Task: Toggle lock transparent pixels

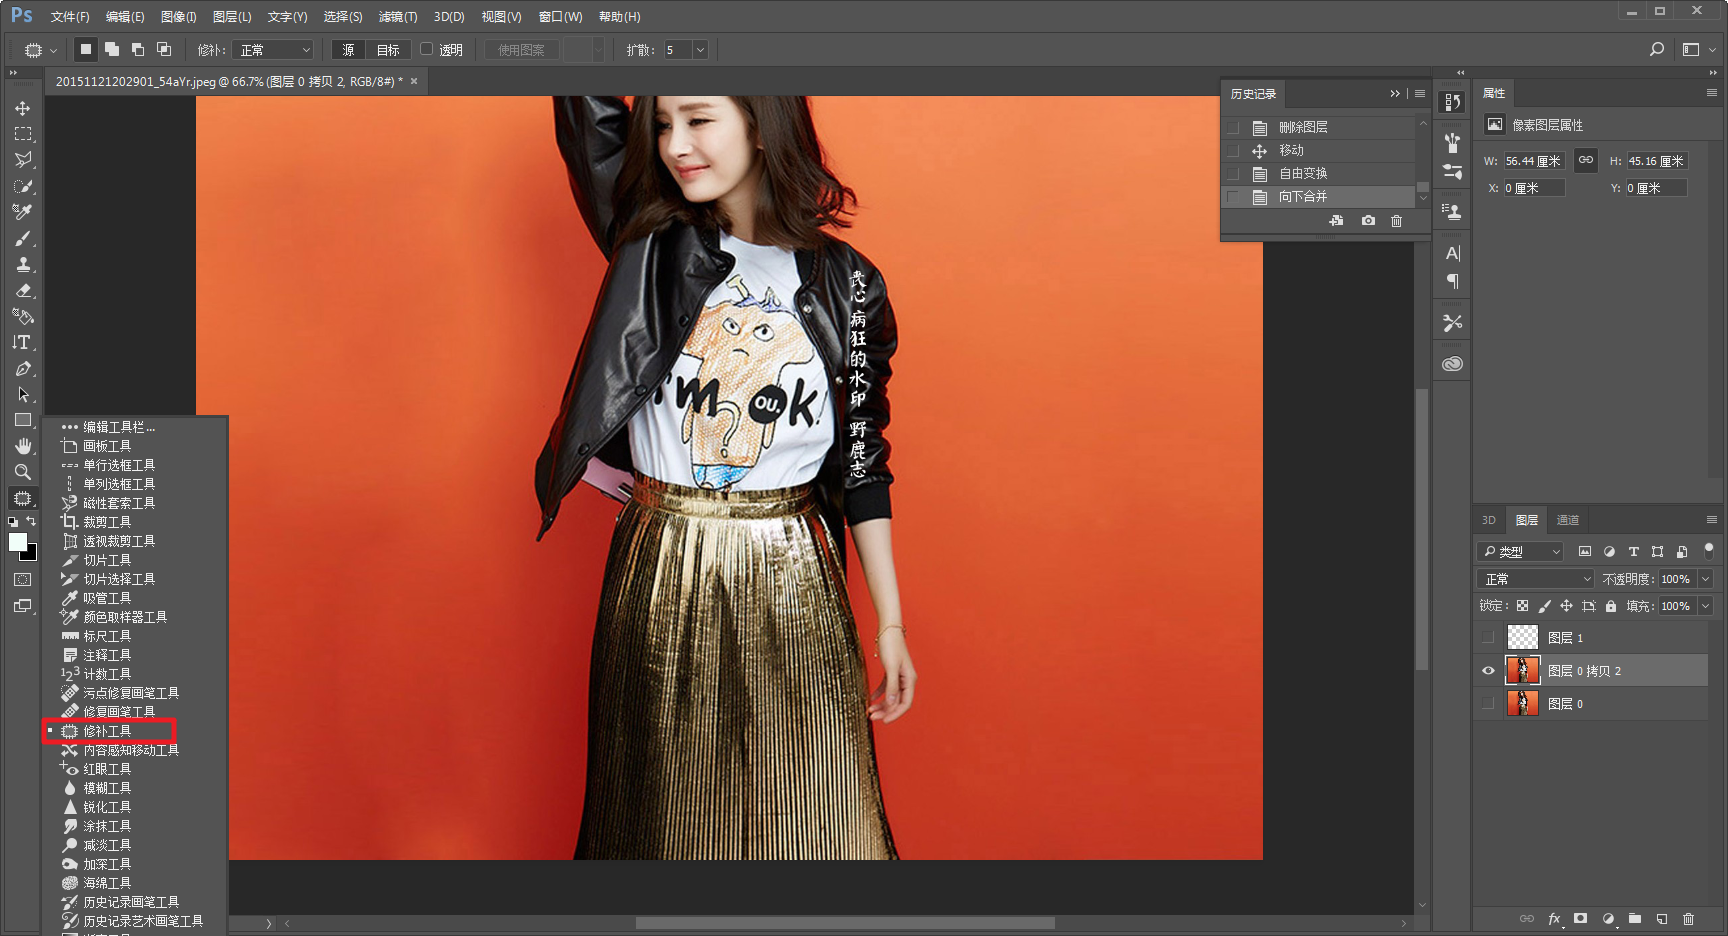Action: click(1522, 606)
